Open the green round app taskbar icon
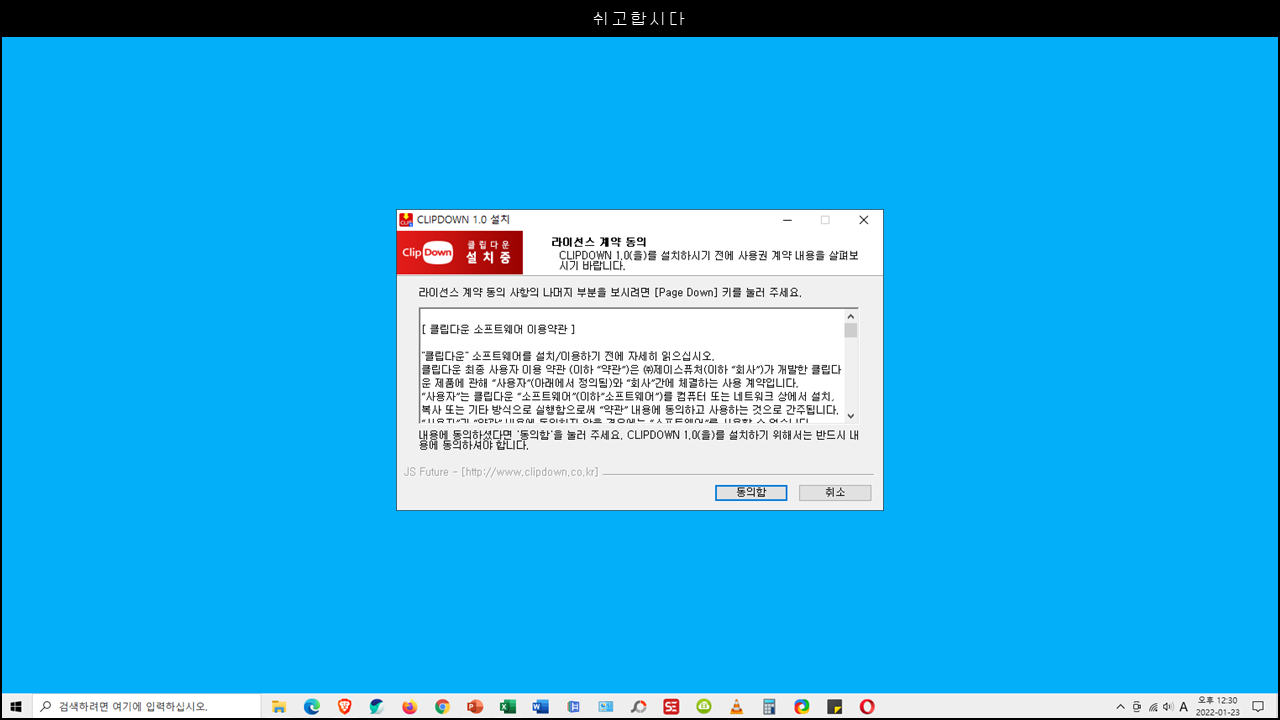The image size is (1280, 720). point(704,706)
